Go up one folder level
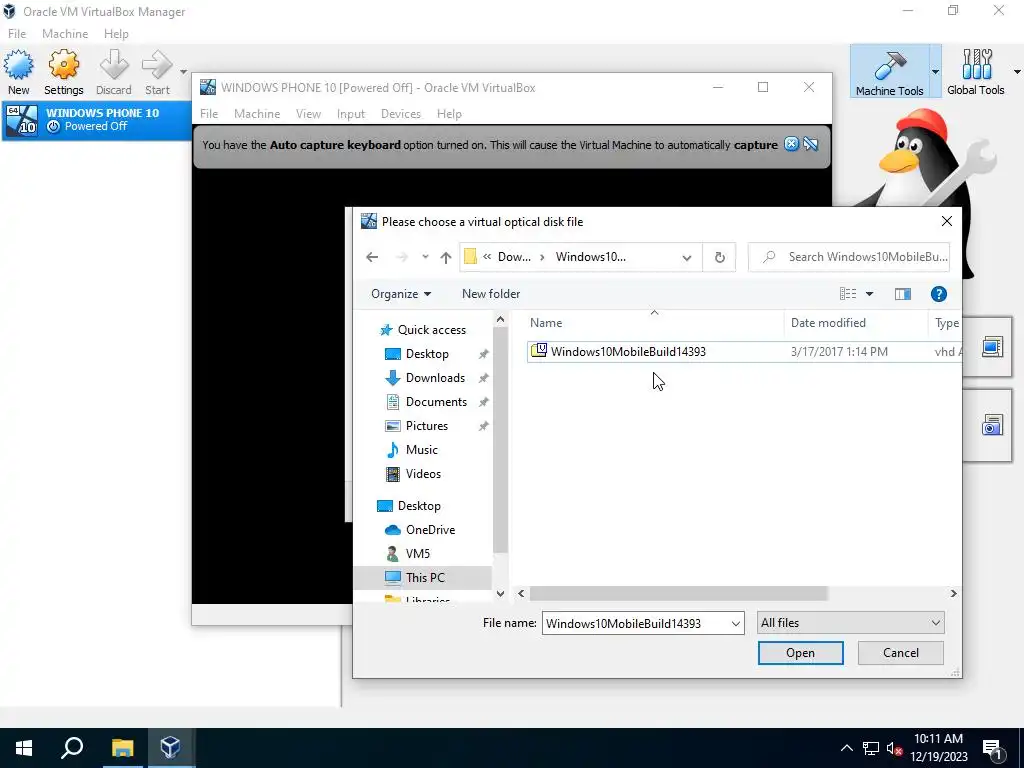 coord(446,257)
